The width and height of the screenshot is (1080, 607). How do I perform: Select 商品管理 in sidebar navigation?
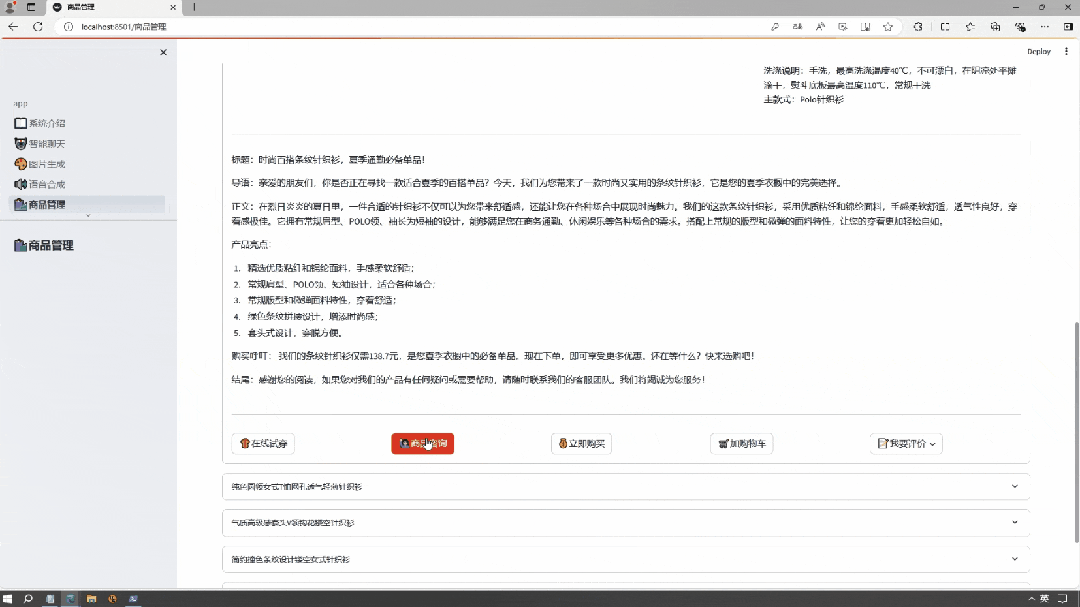(x=46, y=204)
